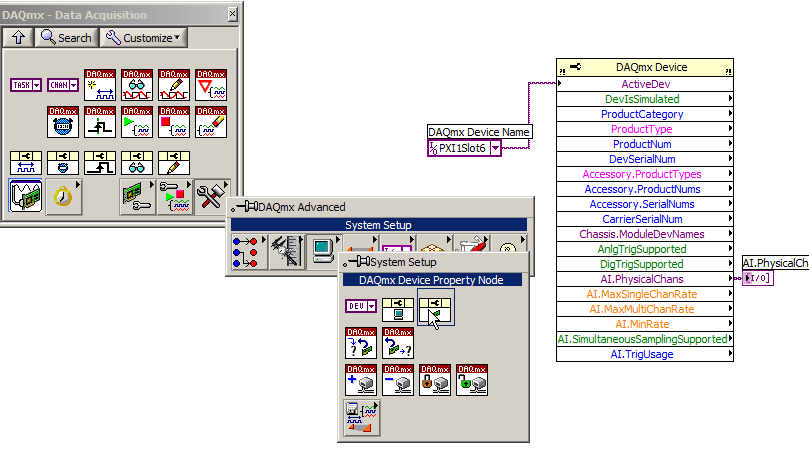This screenshot has width=809, height=466.
Task: Select the reserve network device orange lock icon
Action: 435,380
